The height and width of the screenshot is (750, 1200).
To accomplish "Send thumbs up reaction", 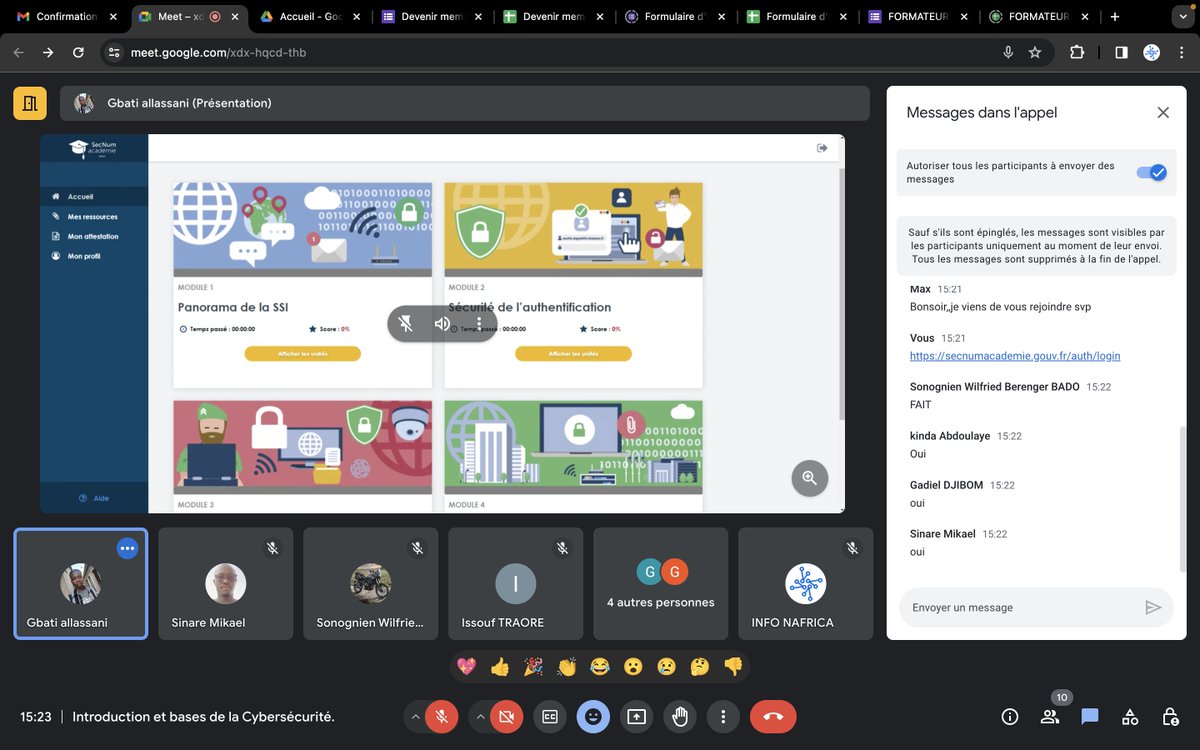I will [500, 666].
